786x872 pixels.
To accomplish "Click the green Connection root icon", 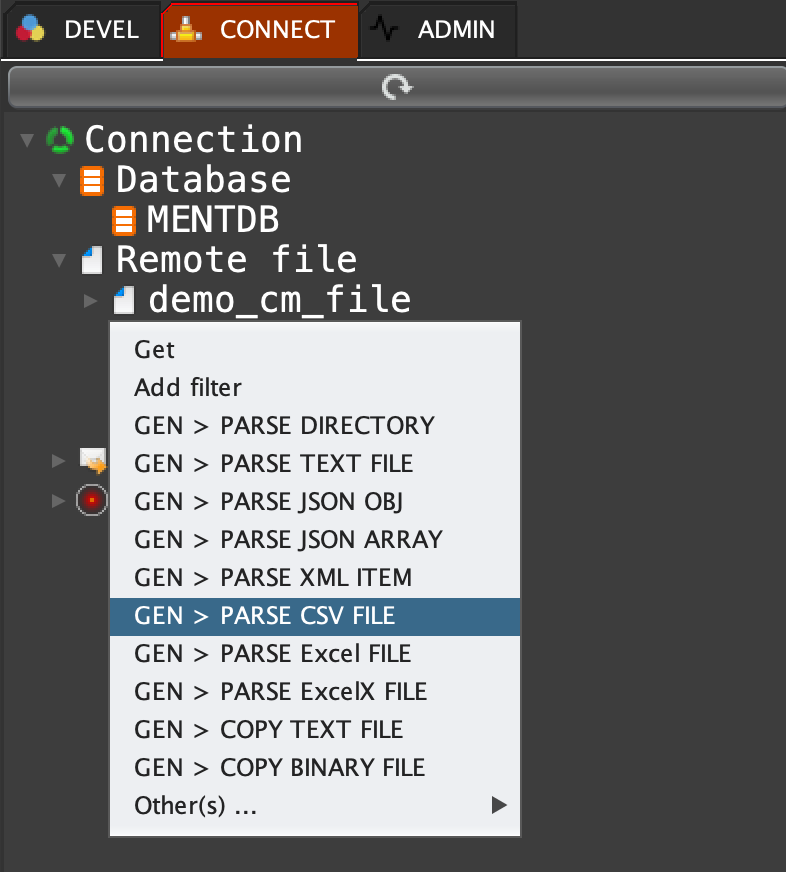I will click(x=61, y=140).
